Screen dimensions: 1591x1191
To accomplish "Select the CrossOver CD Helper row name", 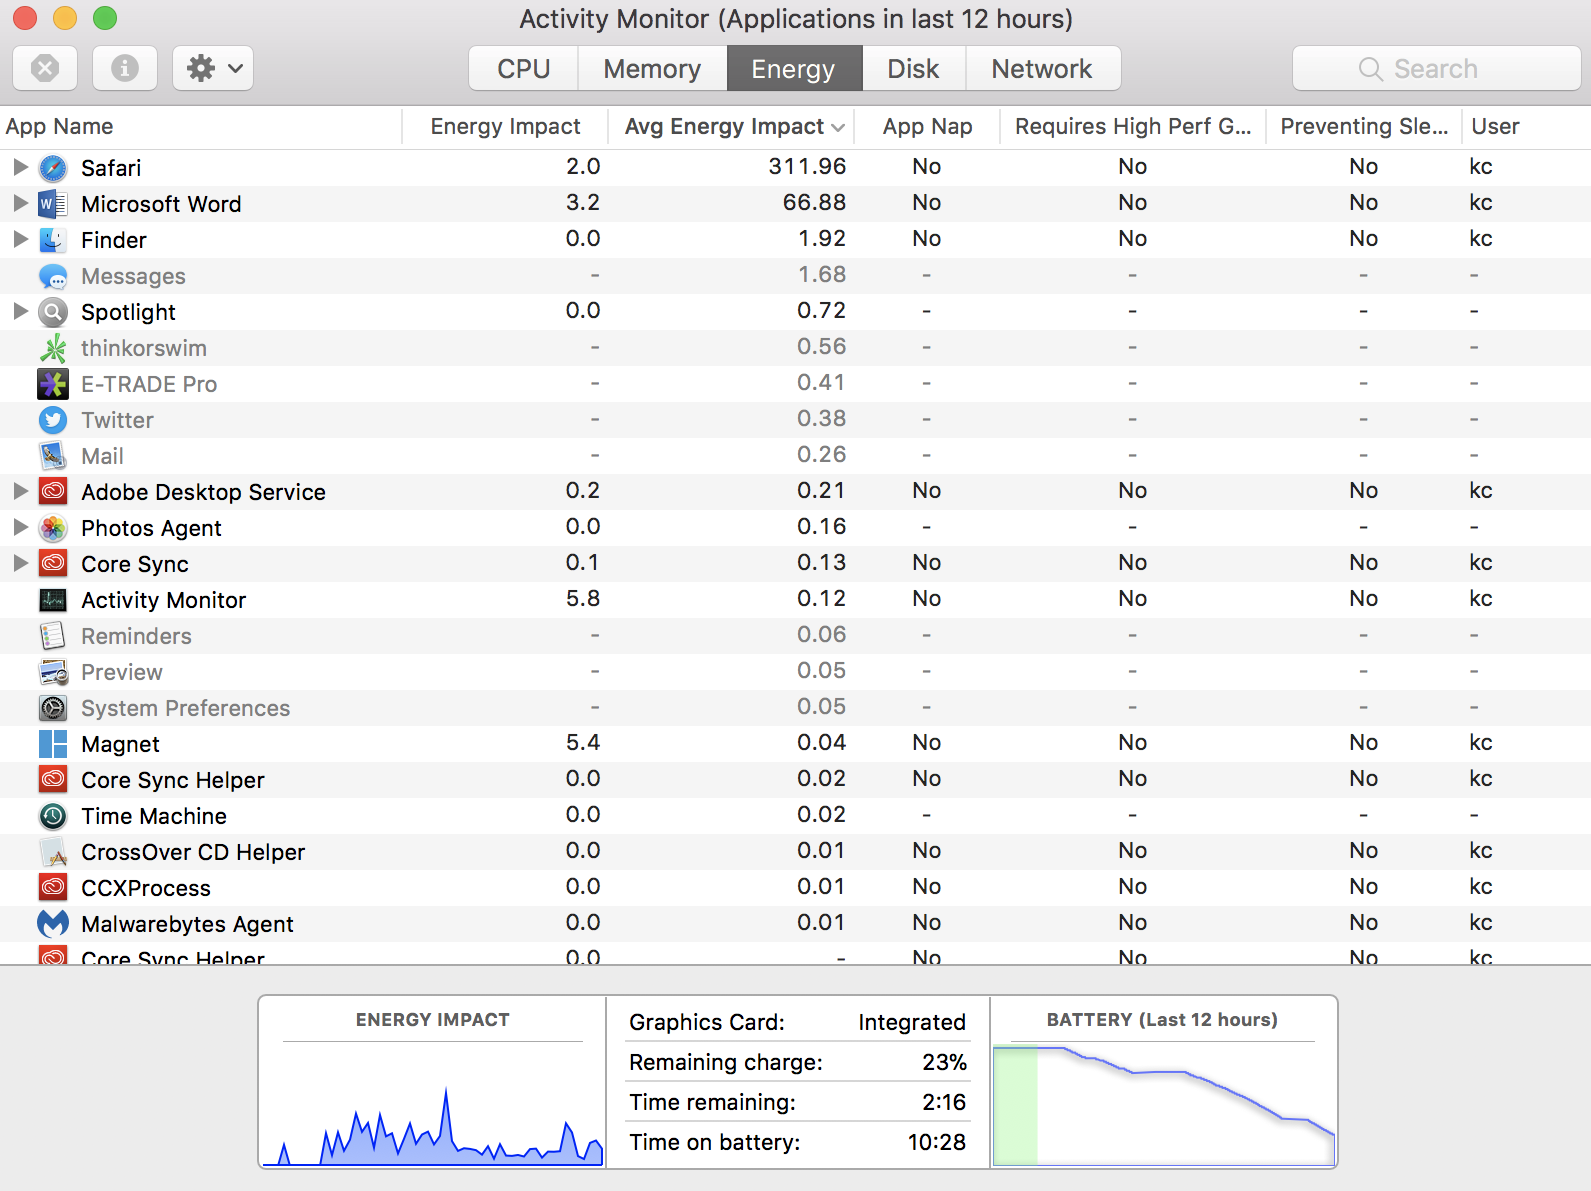I will tap(193, 852).
